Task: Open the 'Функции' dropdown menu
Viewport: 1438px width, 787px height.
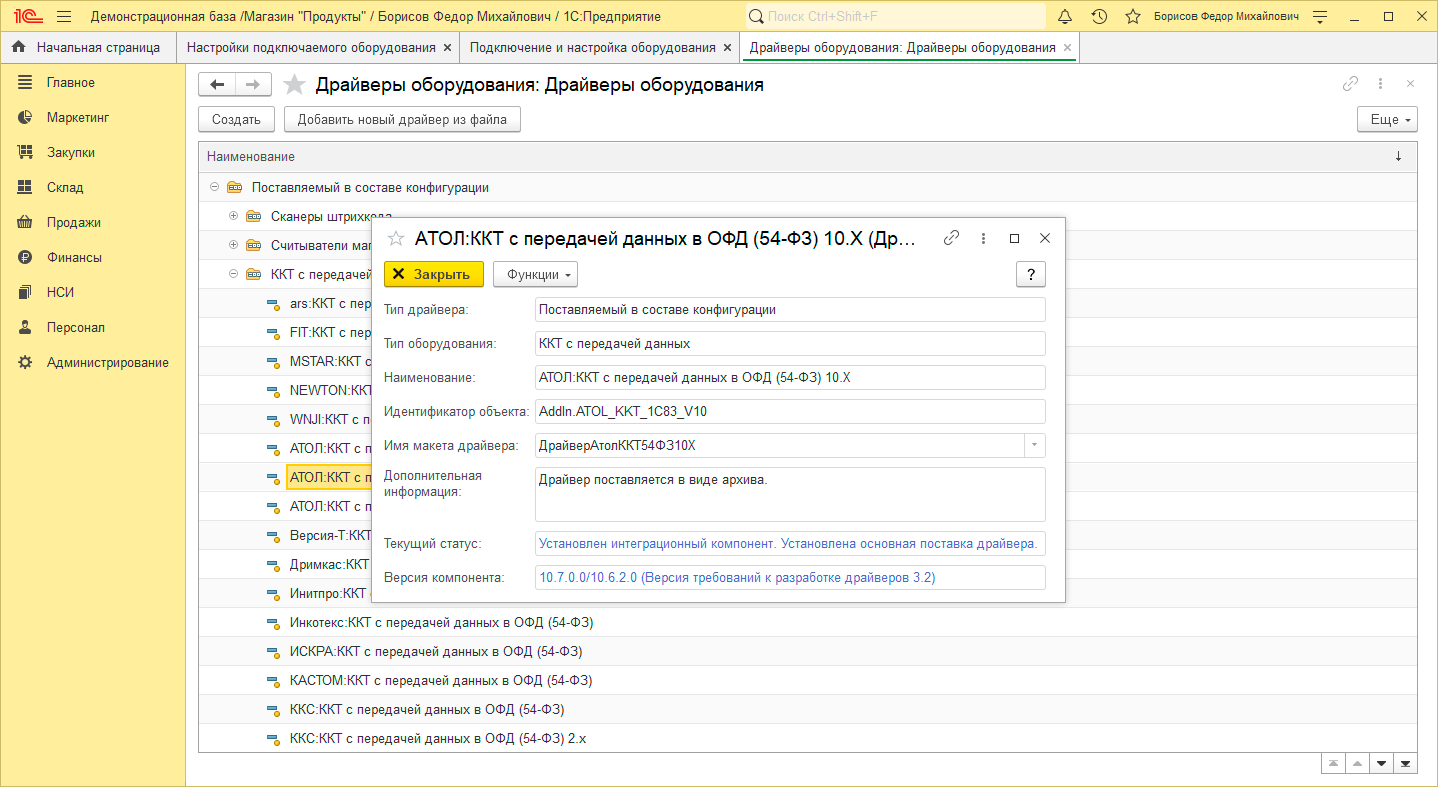Action: tap(535, 275)
